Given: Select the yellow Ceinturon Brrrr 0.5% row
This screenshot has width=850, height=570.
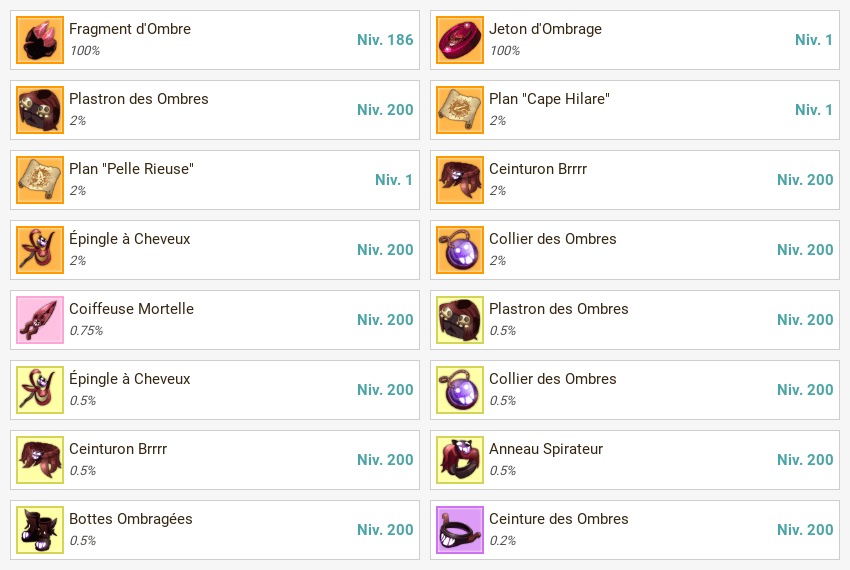Looking at the screenshot, I should pyautogui.click(x=215, y=460).
